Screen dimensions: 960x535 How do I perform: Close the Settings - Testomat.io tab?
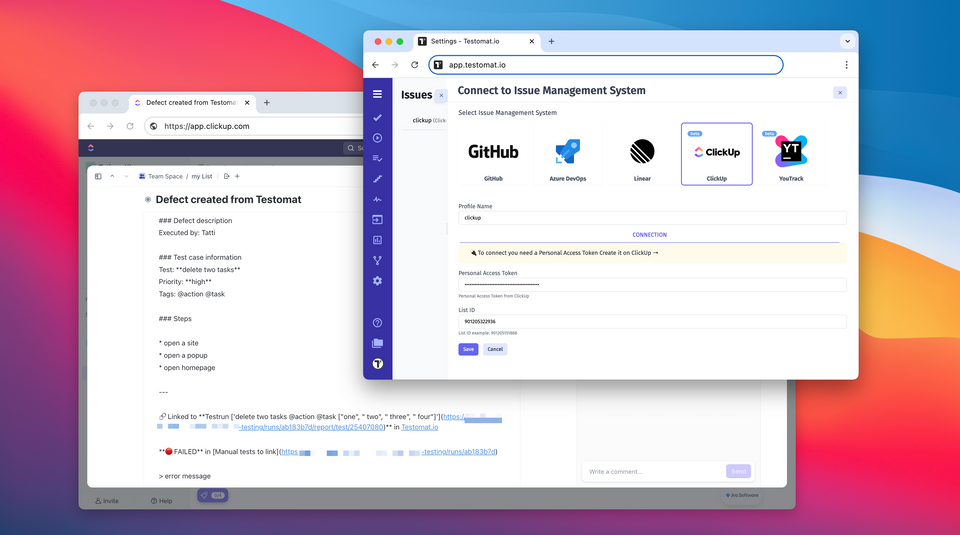(x=531, y=42)
